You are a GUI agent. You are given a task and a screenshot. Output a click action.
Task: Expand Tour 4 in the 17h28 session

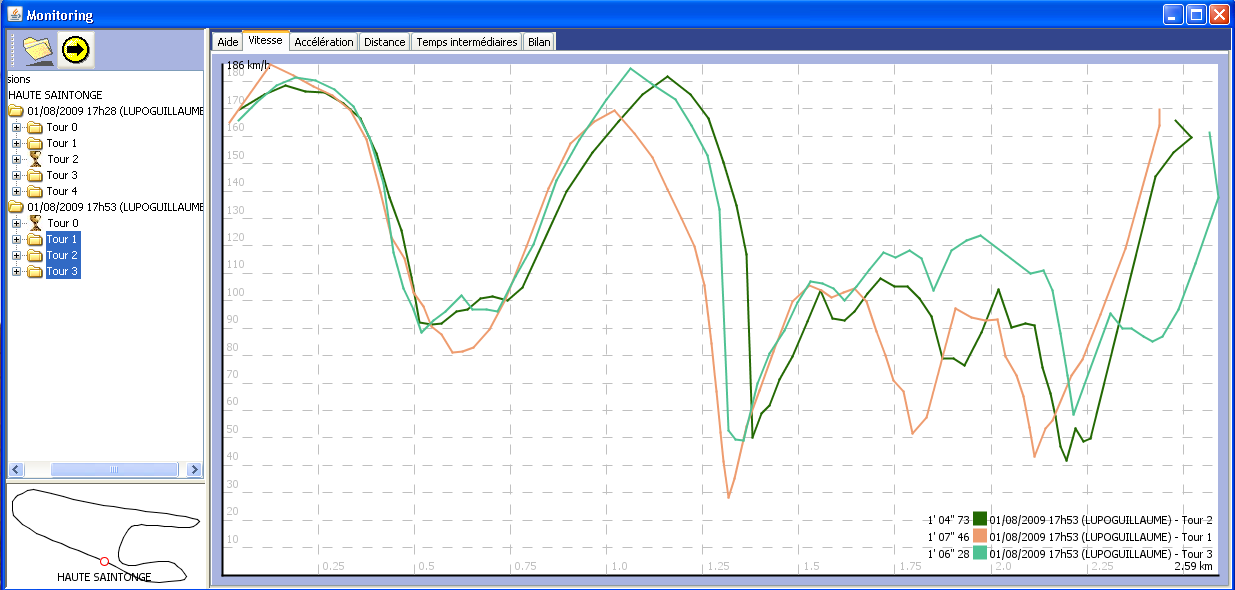[x=17, y=191]
